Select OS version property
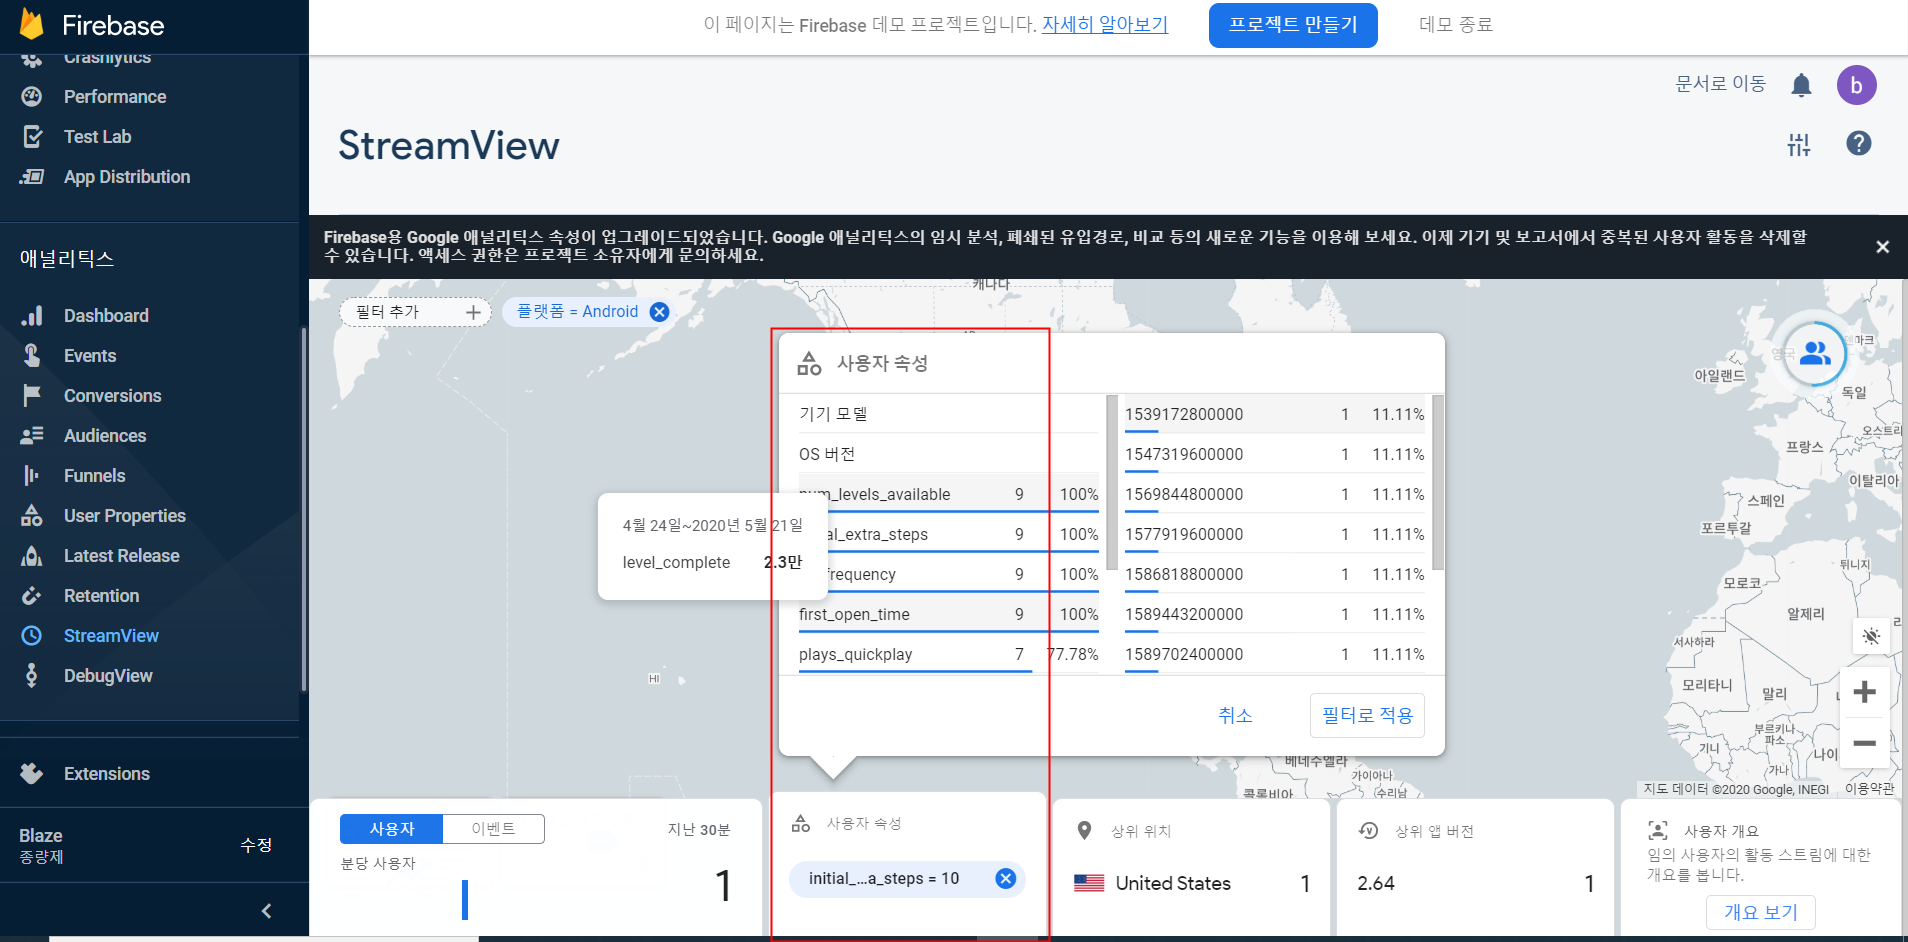 click(949, 454)
